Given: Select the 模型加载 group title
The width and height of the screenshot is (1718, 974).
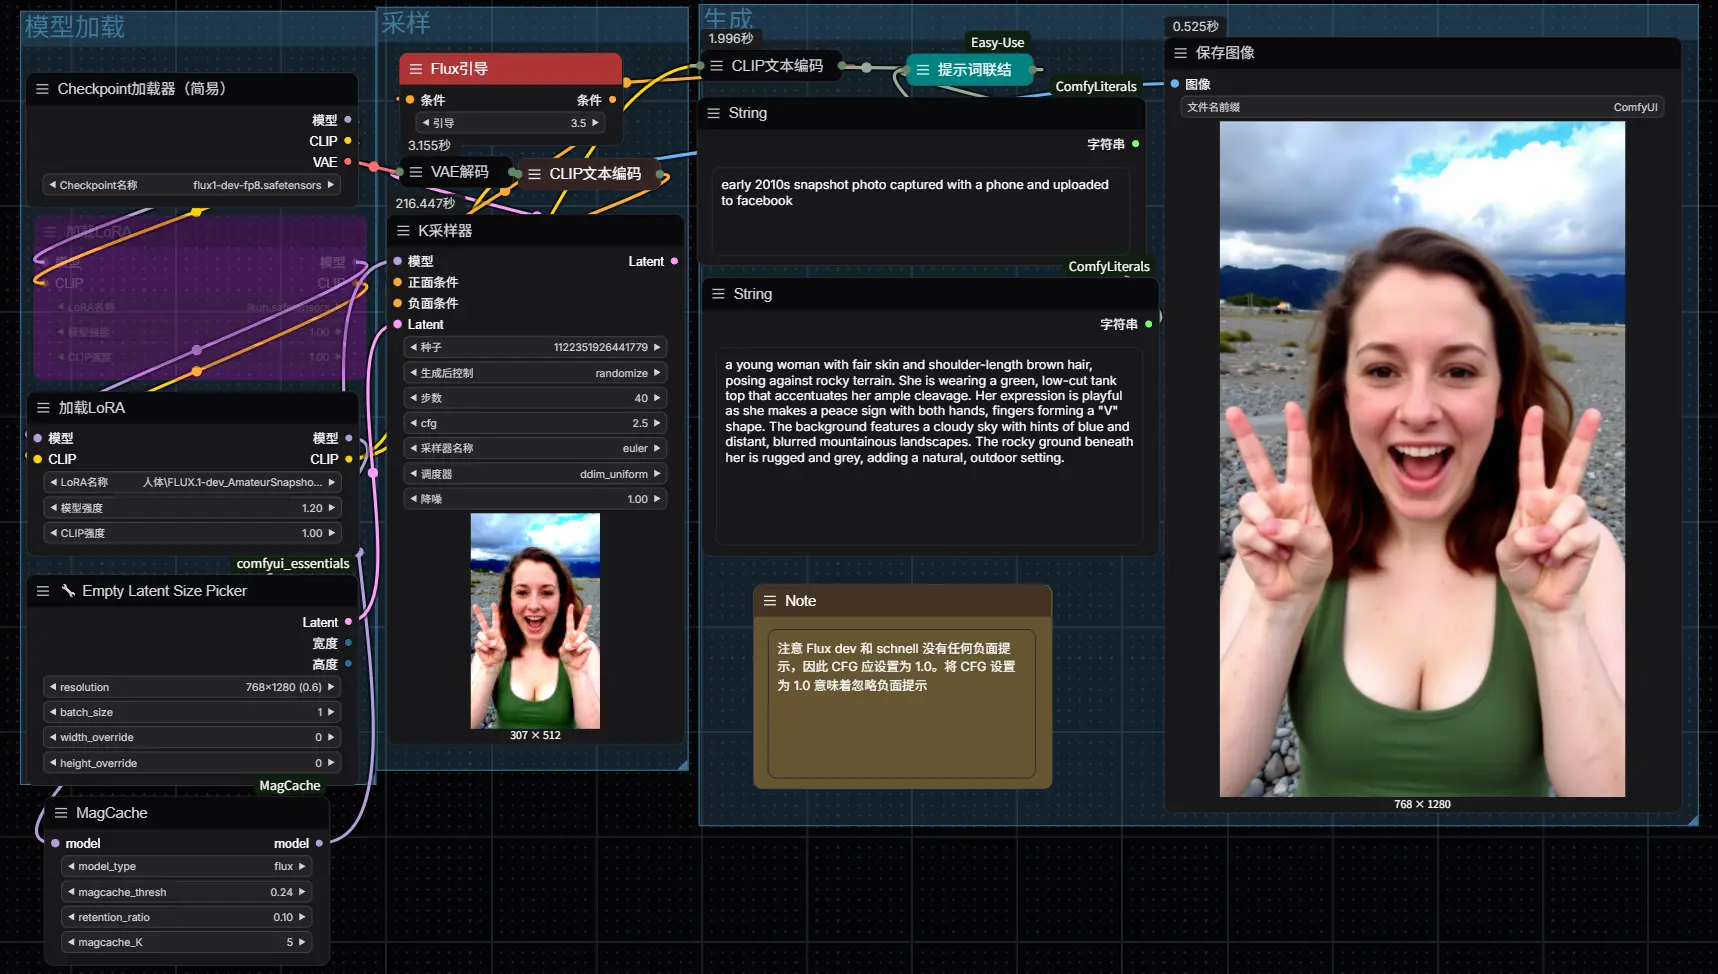Looking at the screenshot, I should click(x=75, y=27).
